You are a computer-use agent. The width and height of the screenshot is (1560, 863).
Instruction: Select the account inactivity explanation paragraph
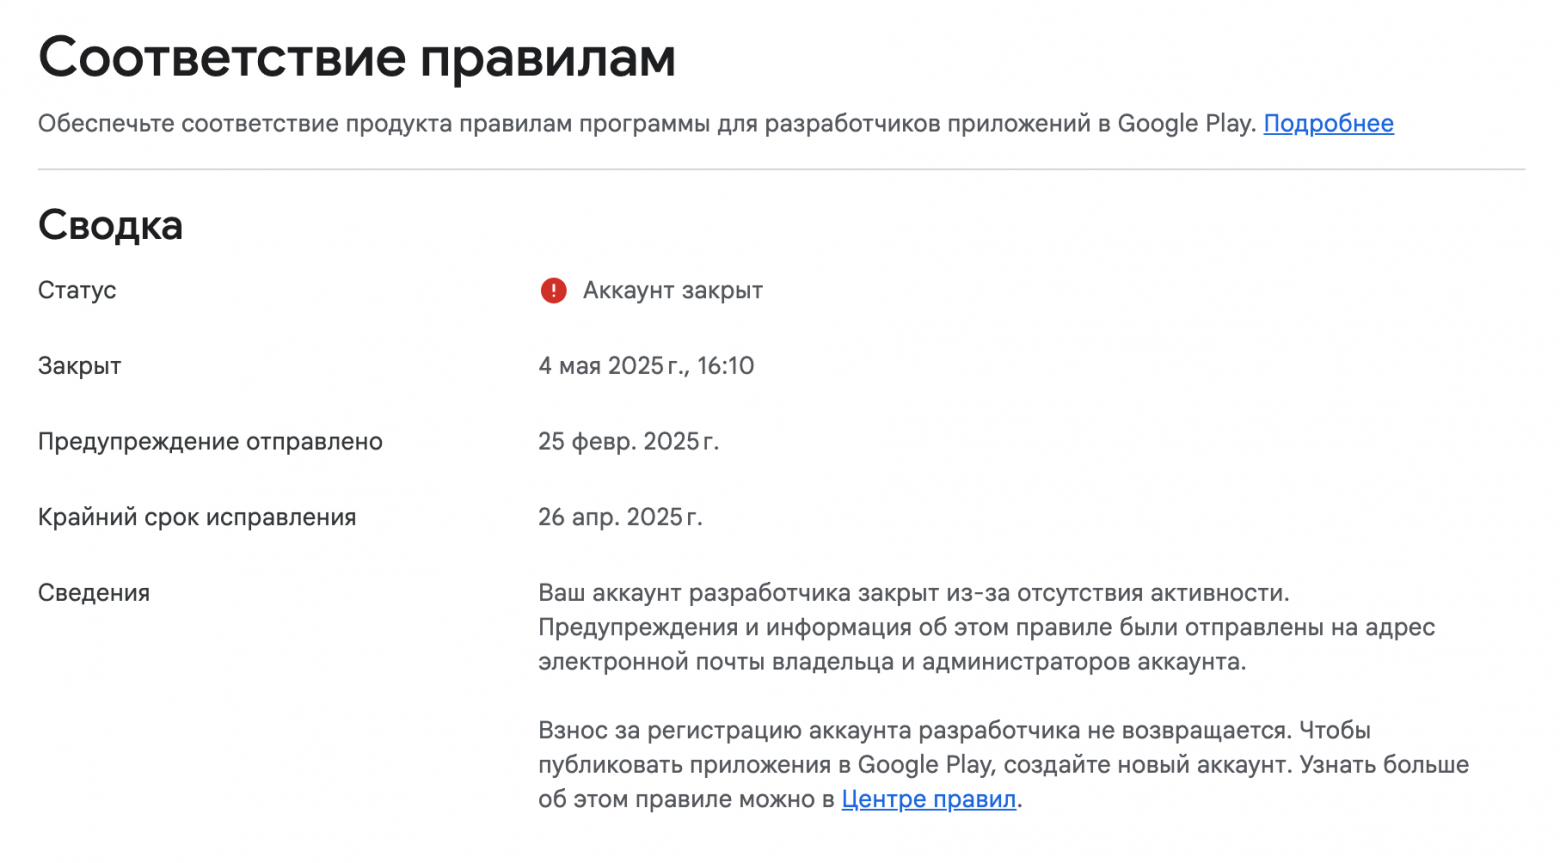pos(985,627)
